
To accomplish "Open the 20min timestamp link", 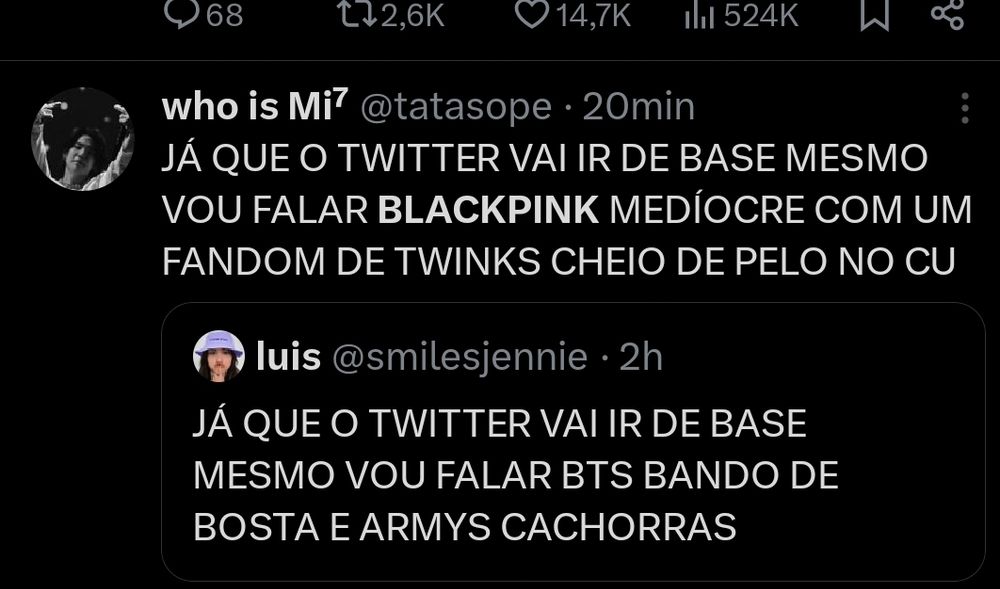I will click(x=638, y=107).
